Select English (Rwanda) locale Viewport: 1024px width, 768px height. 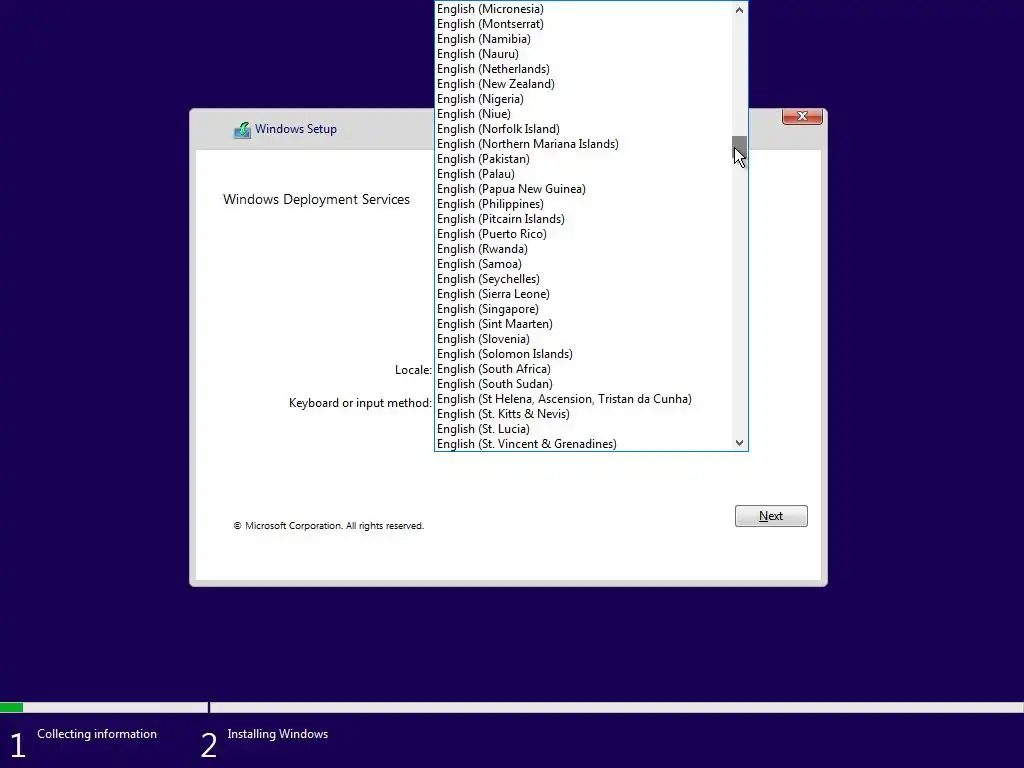pyautogui.click(x=583, y=249)
